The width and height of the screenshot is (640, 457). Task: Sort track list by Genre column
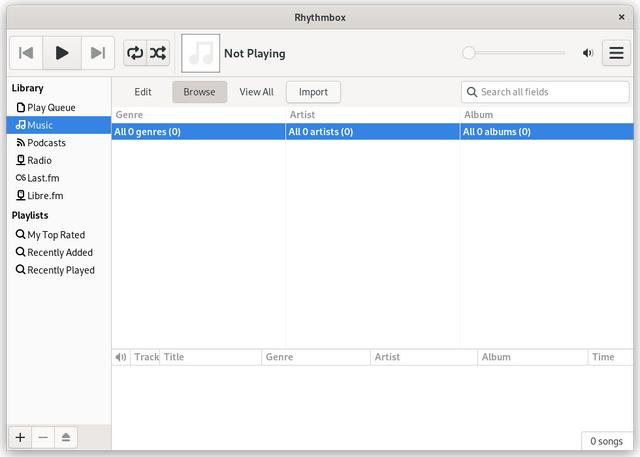[316, 357]
